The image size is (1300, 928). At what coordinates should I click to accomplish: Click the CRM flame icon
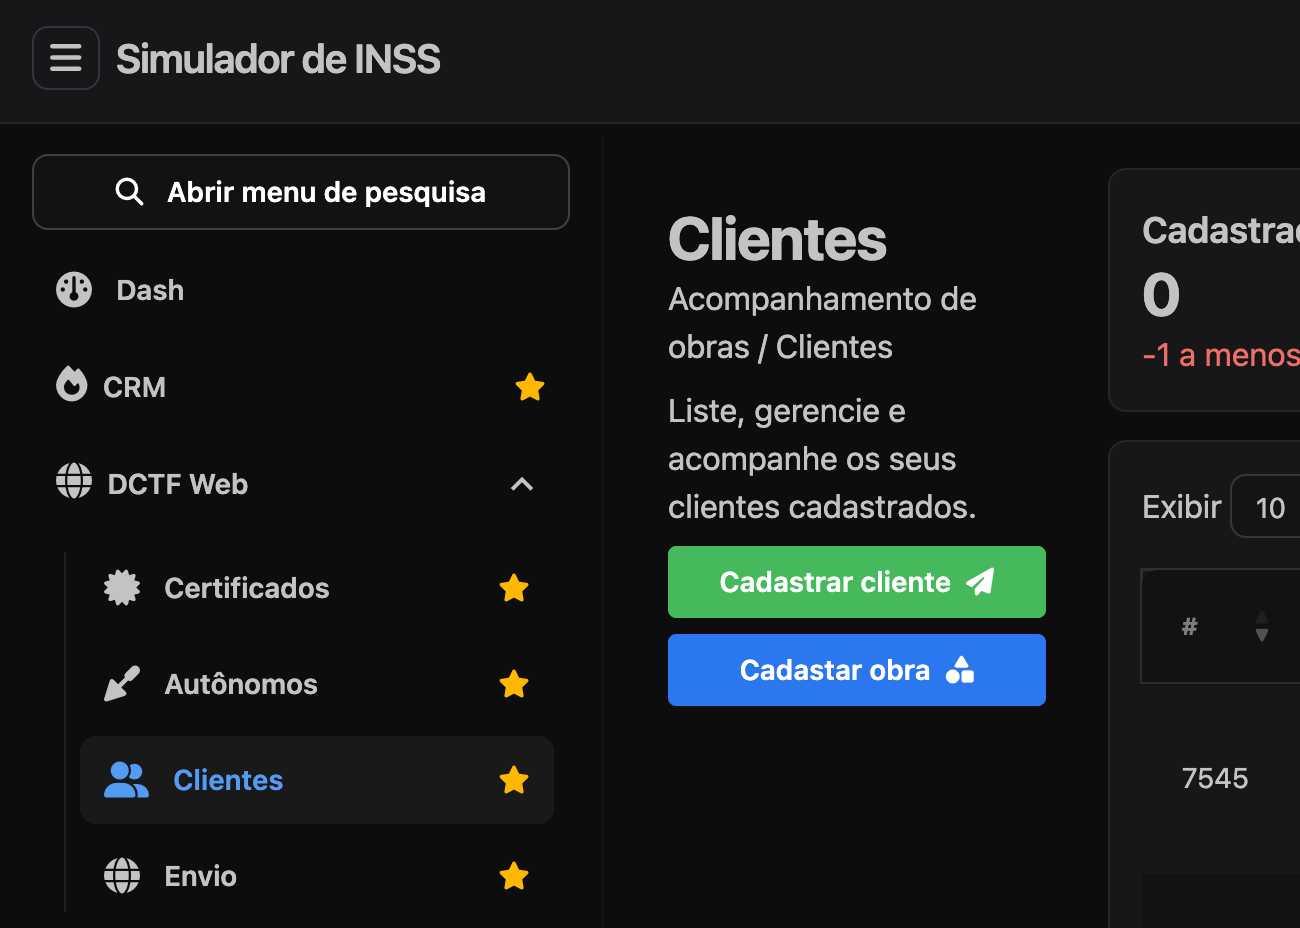click(x=72, y=384)
